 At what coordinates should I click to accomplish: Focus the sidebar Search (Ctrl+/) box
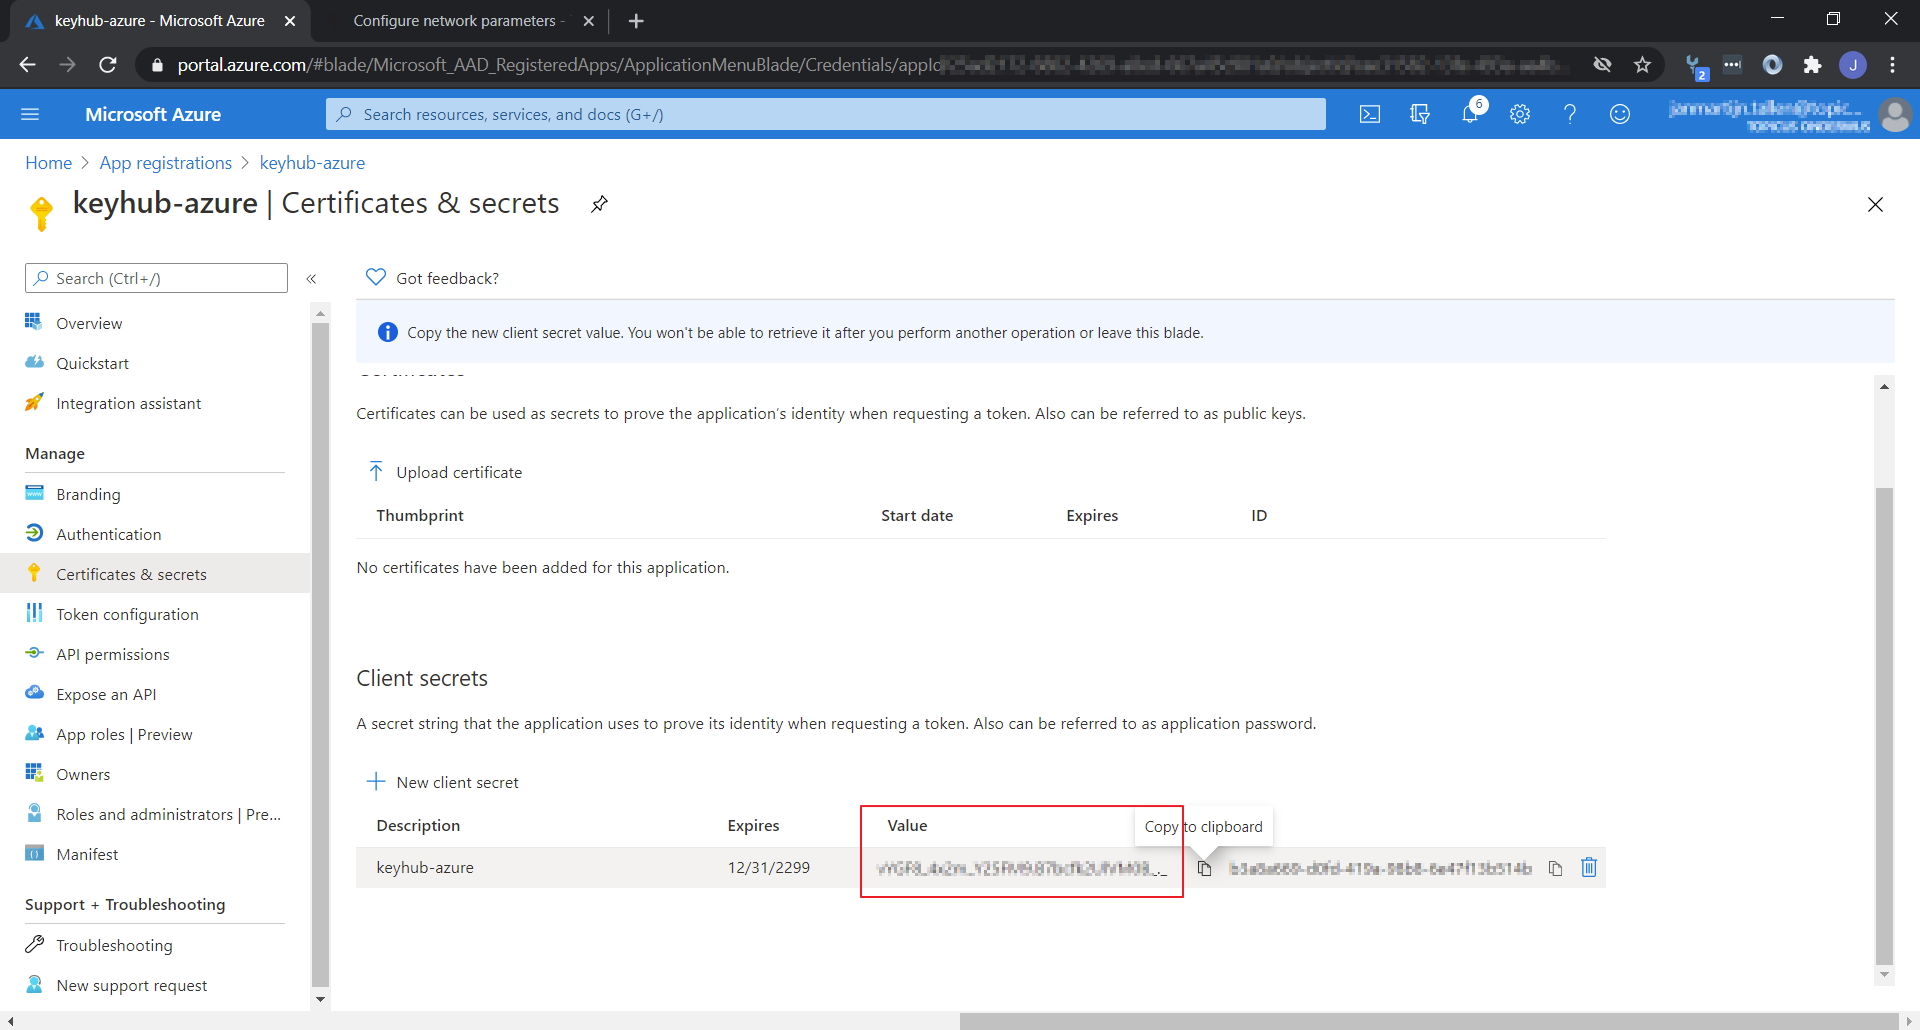[156, 278]
